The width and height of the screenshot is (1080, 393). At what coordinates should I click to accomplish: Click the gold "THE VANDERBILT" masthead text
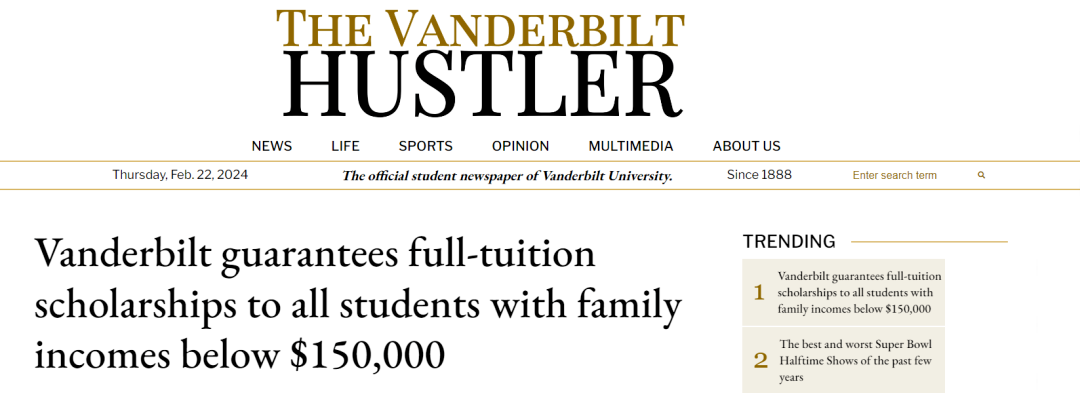pos(480,29)
